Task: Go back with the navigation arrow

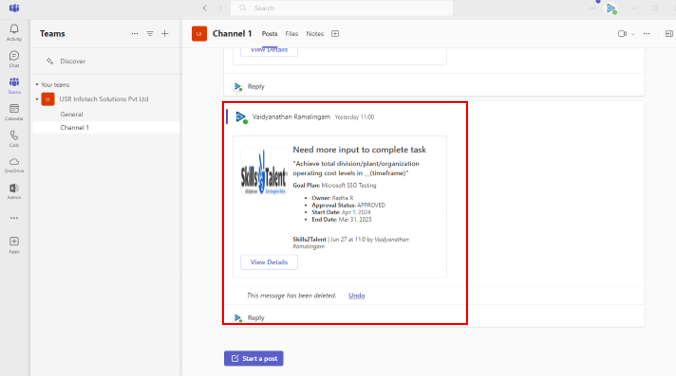Action: 205,8
